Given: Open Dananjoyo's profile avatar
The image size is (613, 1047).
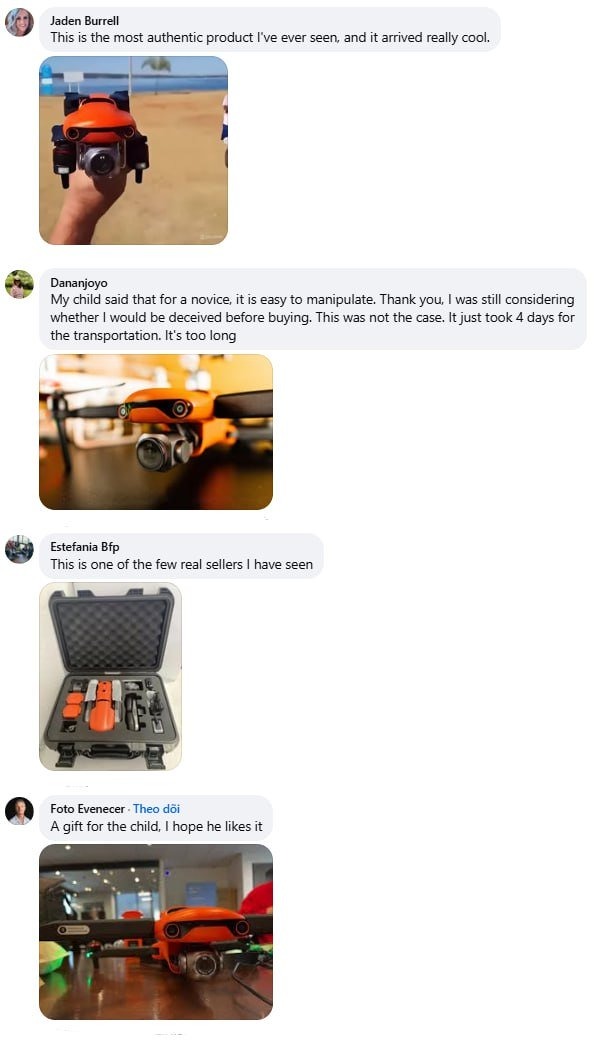Looking at the screenshot, I should [19, 284].
